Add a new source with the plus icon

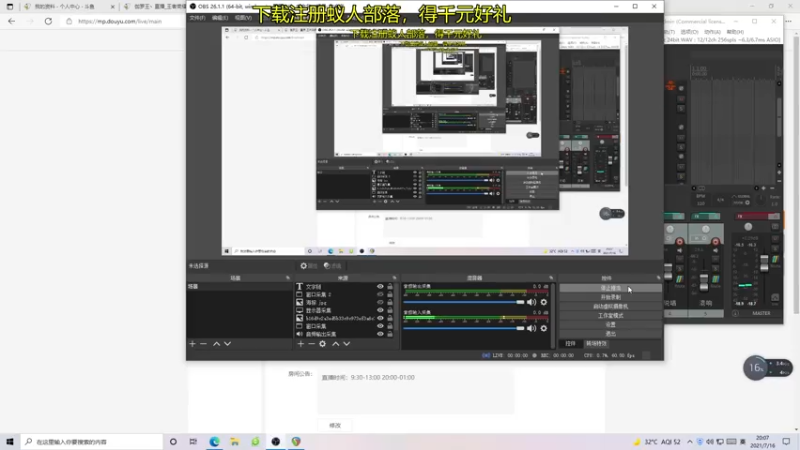click(x=301, y=344)
